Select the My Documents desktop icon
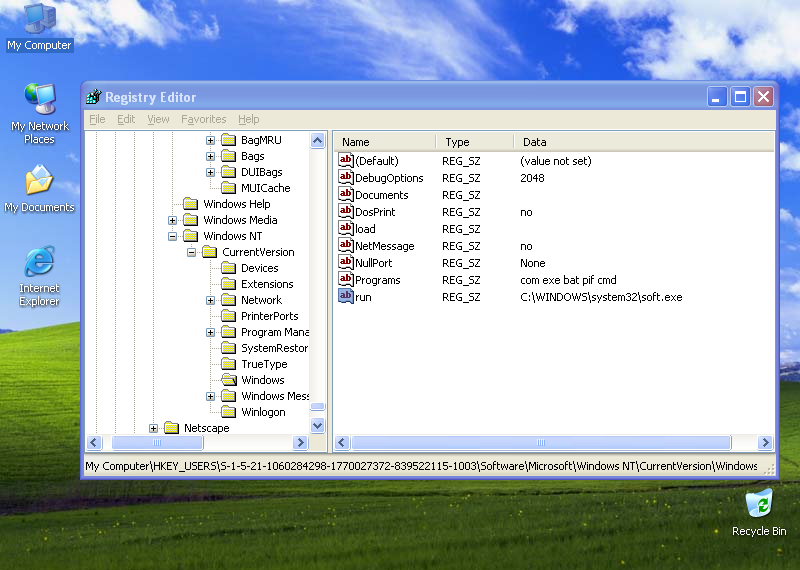Viewport: 800px width, 570px height. point(39,189)
